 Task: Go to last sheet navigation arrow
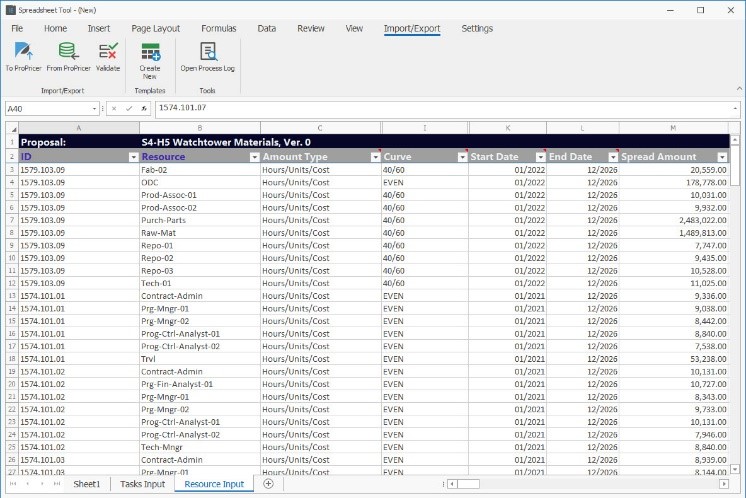click(57, 484)
